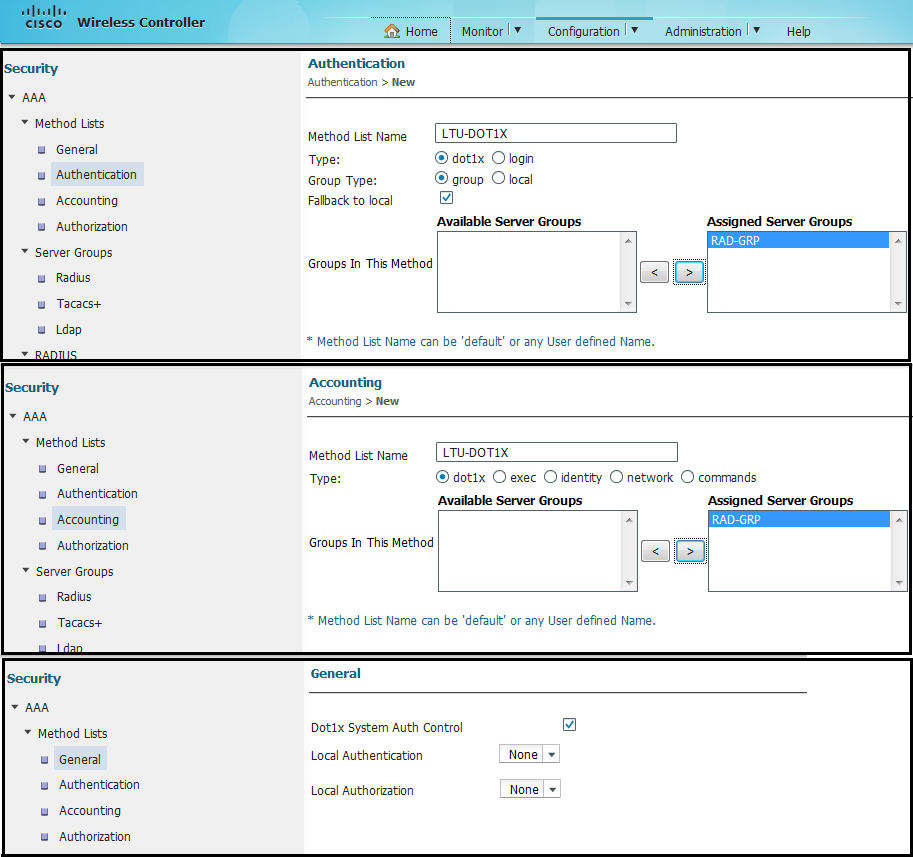The image size is (913, 857).
Task: Toggle the Fallback to local checkbox
Action: pyautogui.click(x=446, y=199)
